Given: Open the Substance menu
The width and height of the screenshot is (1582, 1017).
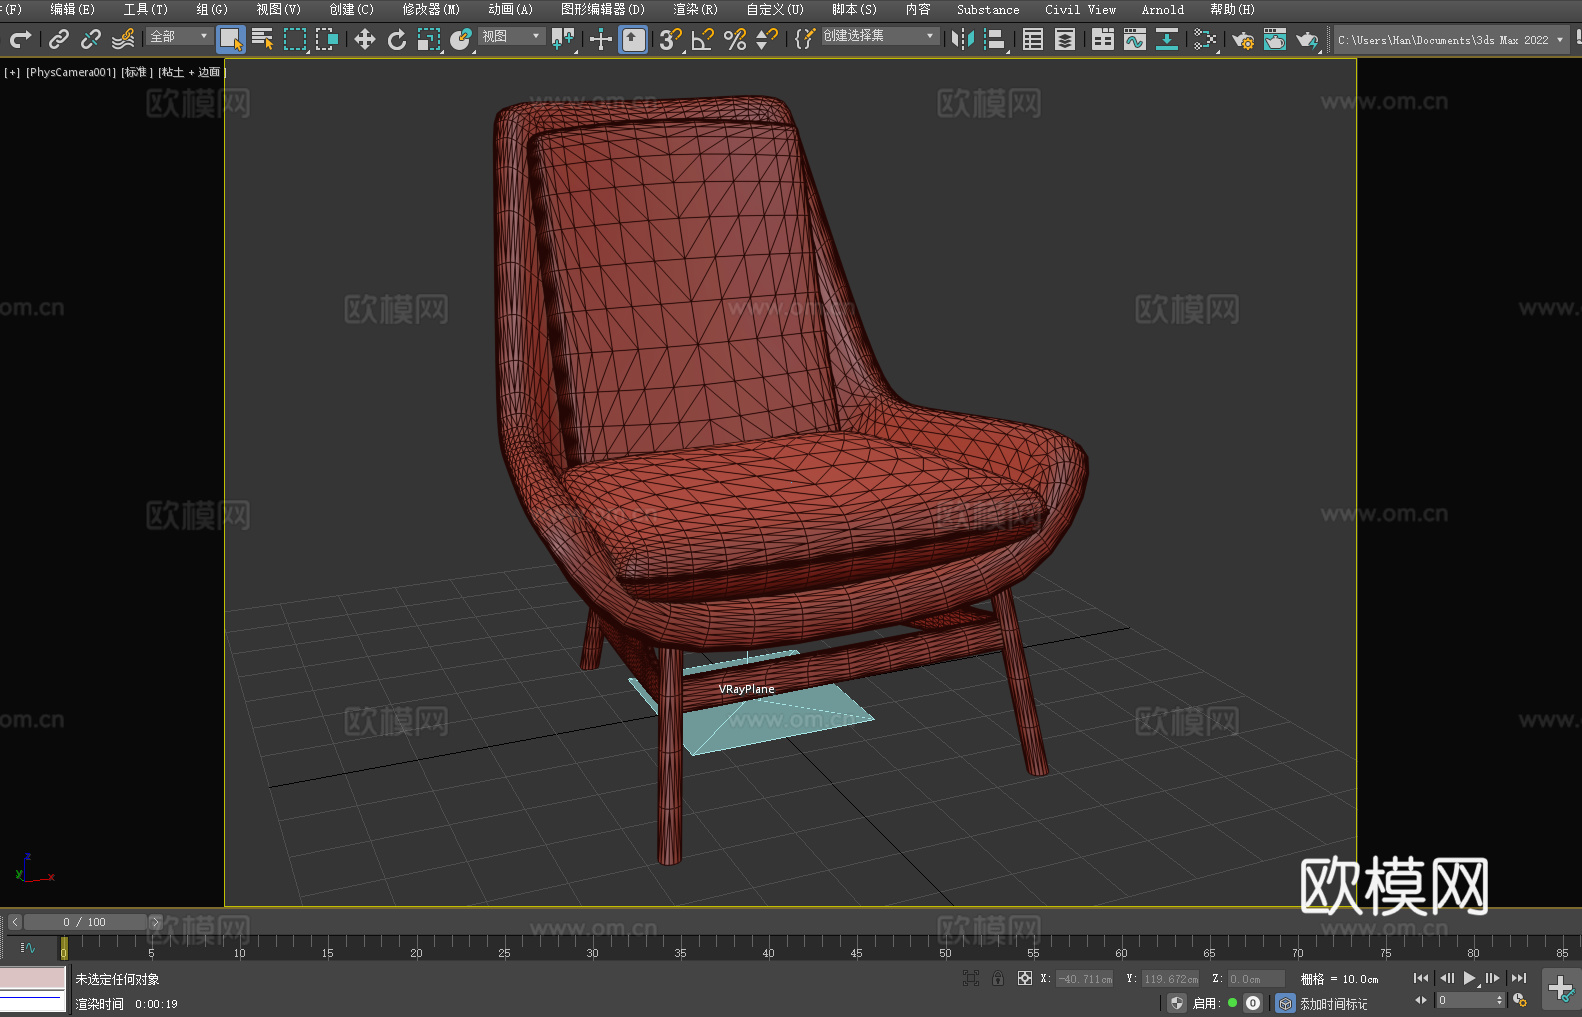Looking at the screenshot, I should coord(988,9).
